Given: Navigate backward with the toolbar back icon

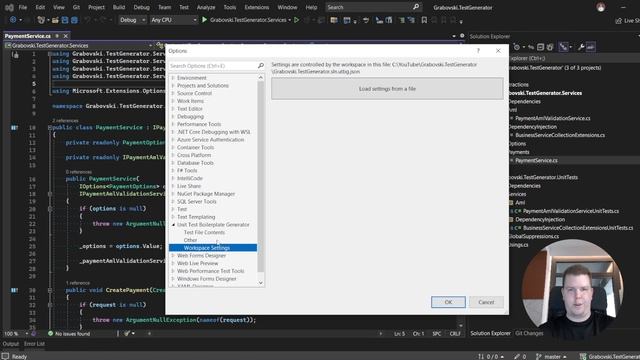Looking at the screenshot, I should pos(13,20).
